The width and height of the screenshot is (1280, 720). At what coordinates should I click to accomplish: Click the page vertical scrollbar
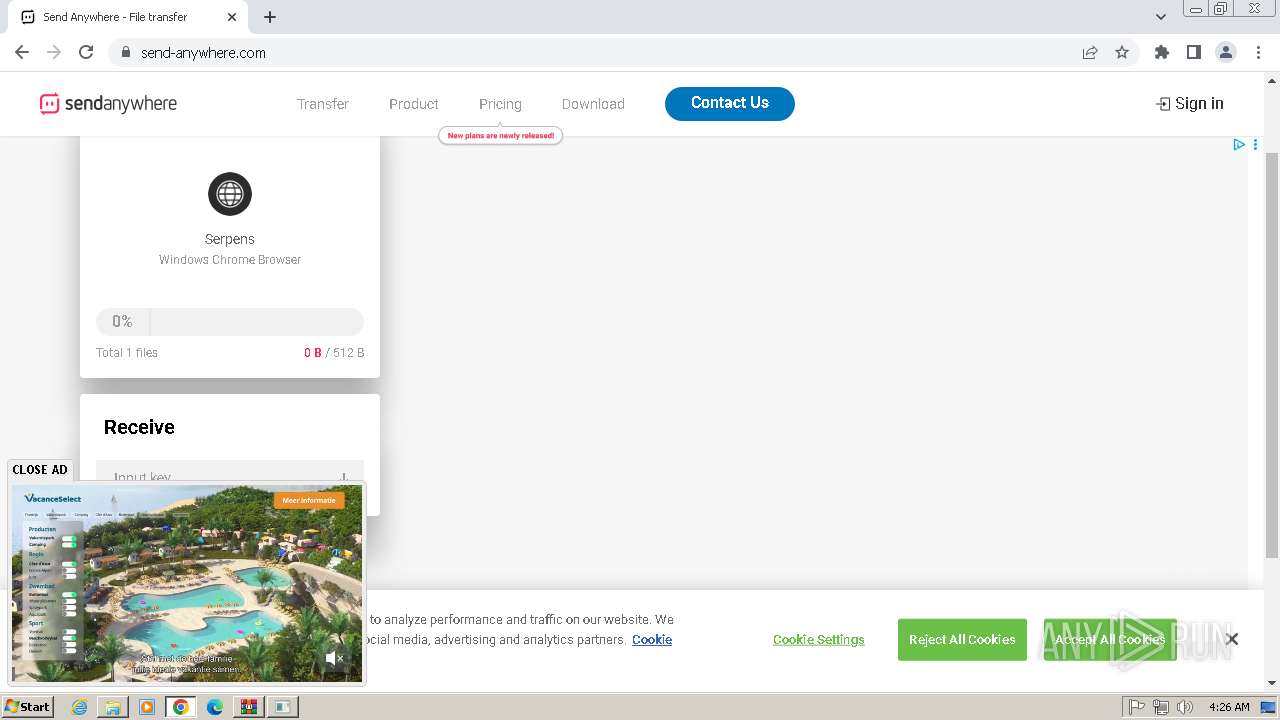[1272, 355]
